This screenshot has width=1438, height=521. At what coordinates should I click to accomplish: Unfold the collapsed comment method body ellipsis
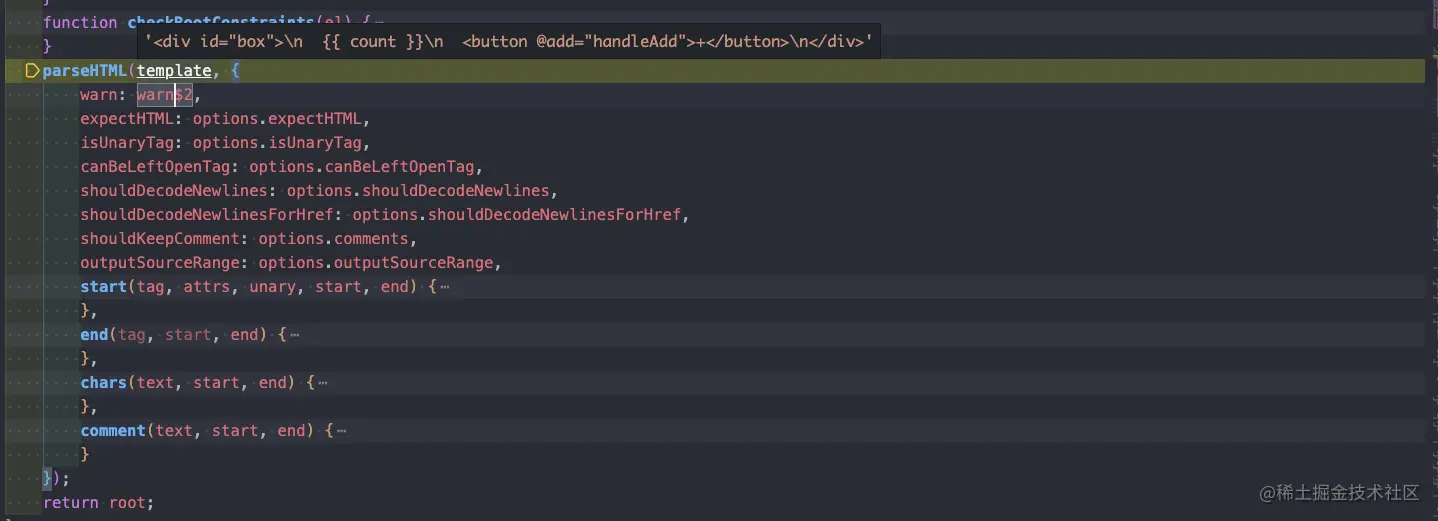341,431
